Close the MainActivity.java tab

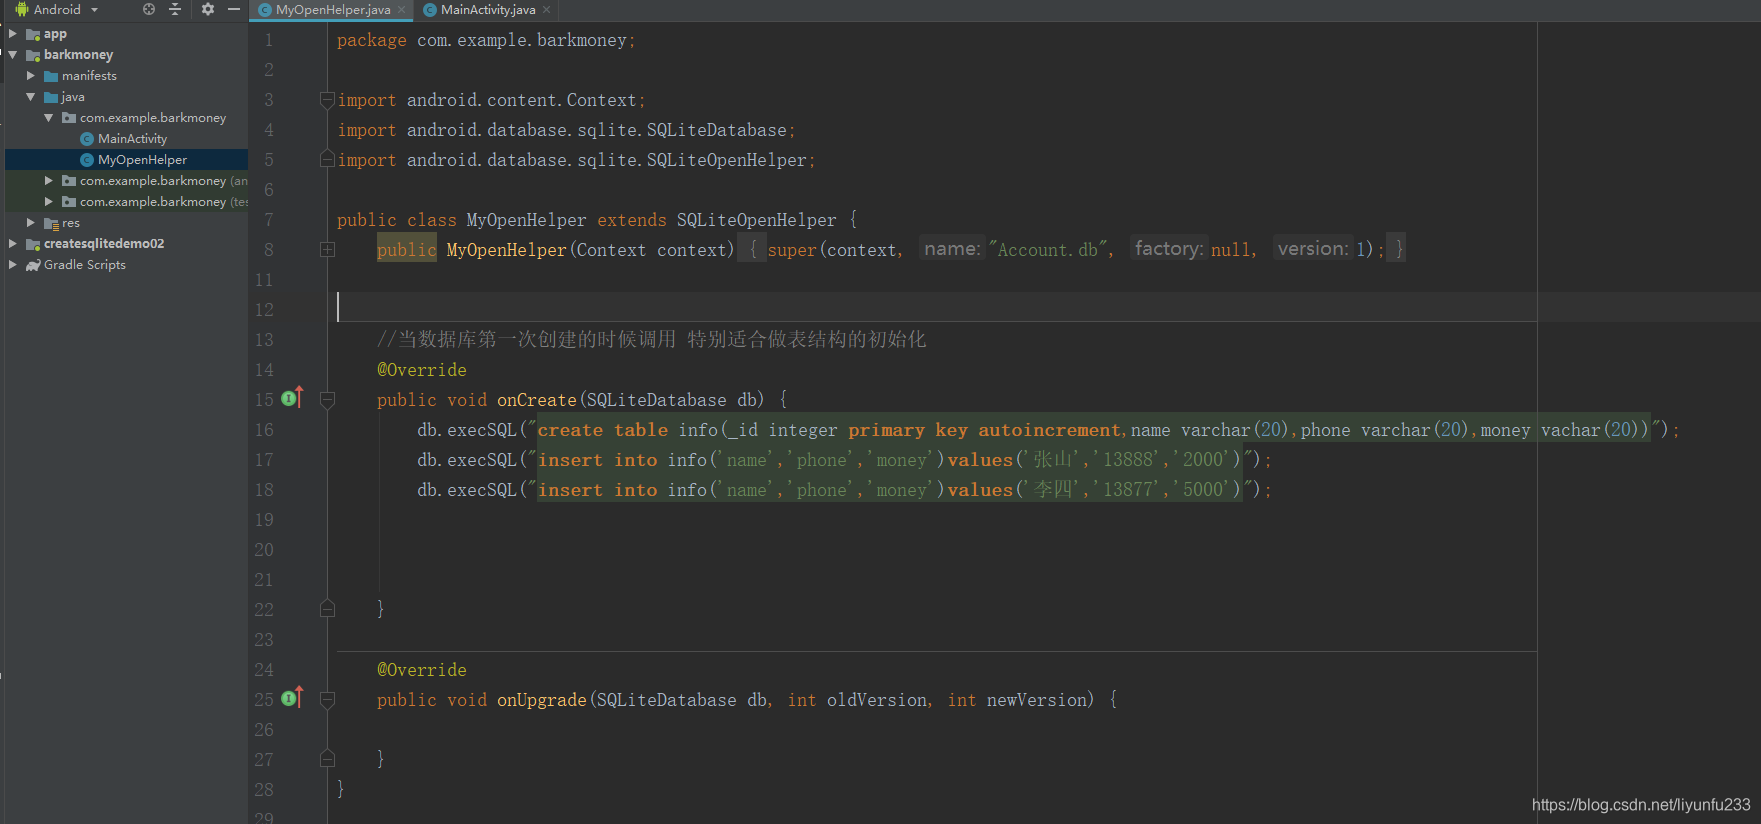[547, 10]
